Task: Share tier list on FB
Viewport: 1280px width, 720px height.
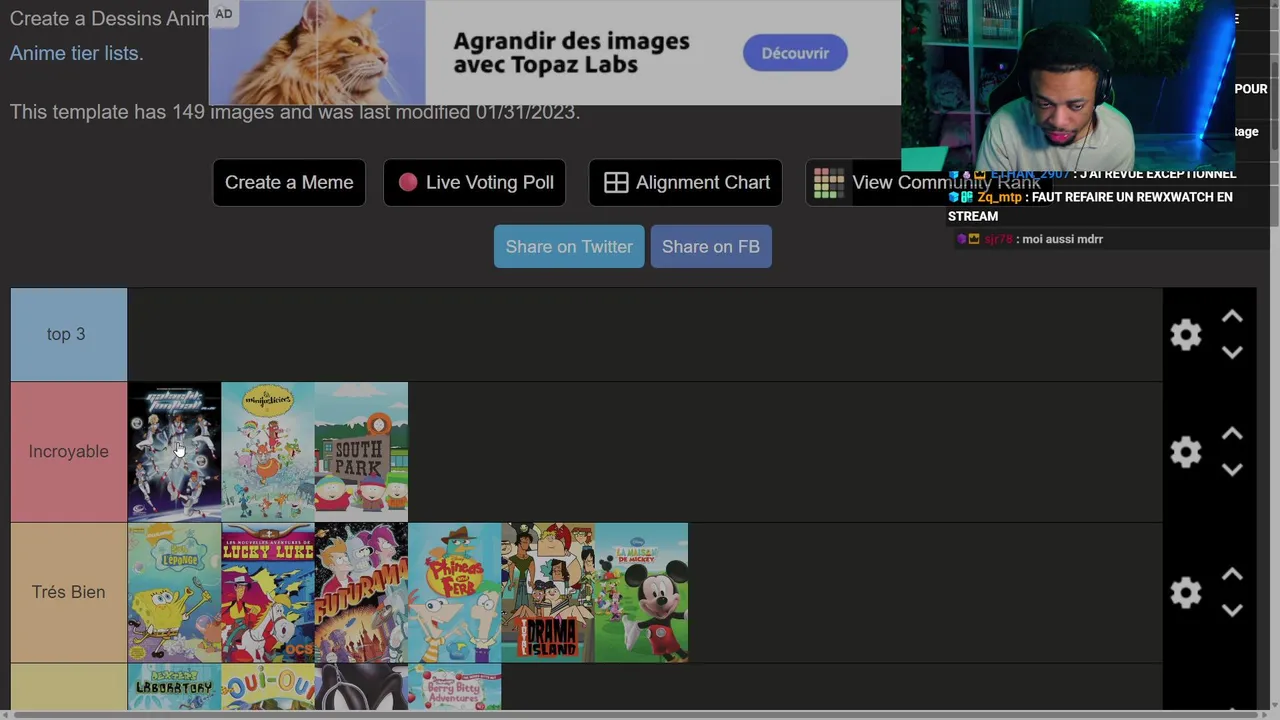Action: click(711, 246)
